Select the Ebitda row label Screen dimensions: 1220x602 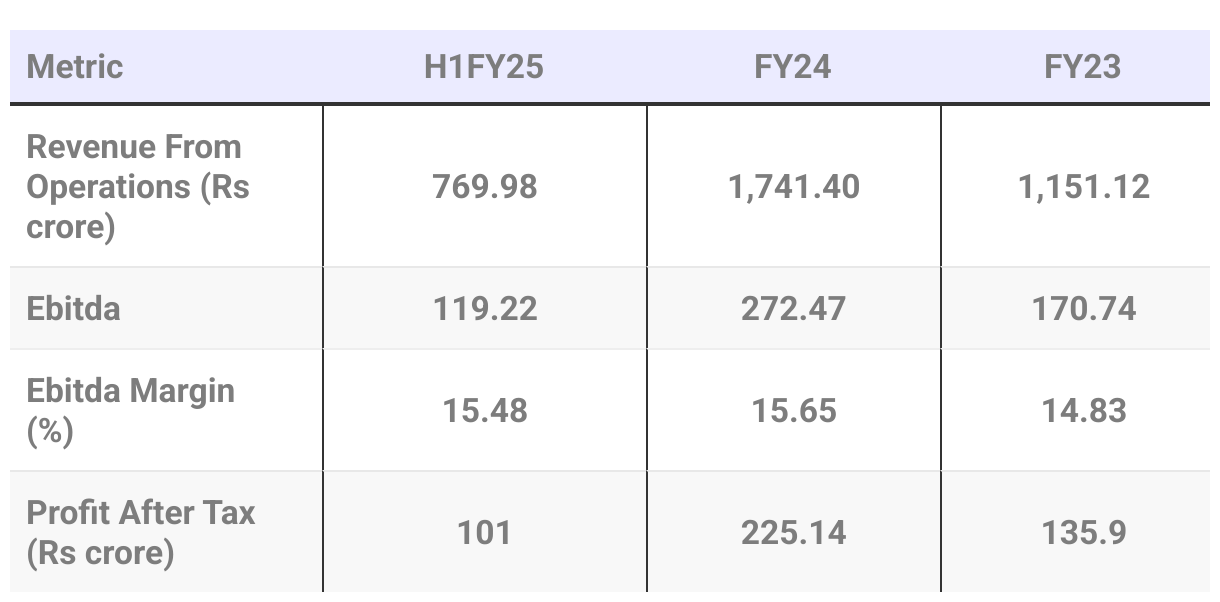click(74, 308)
